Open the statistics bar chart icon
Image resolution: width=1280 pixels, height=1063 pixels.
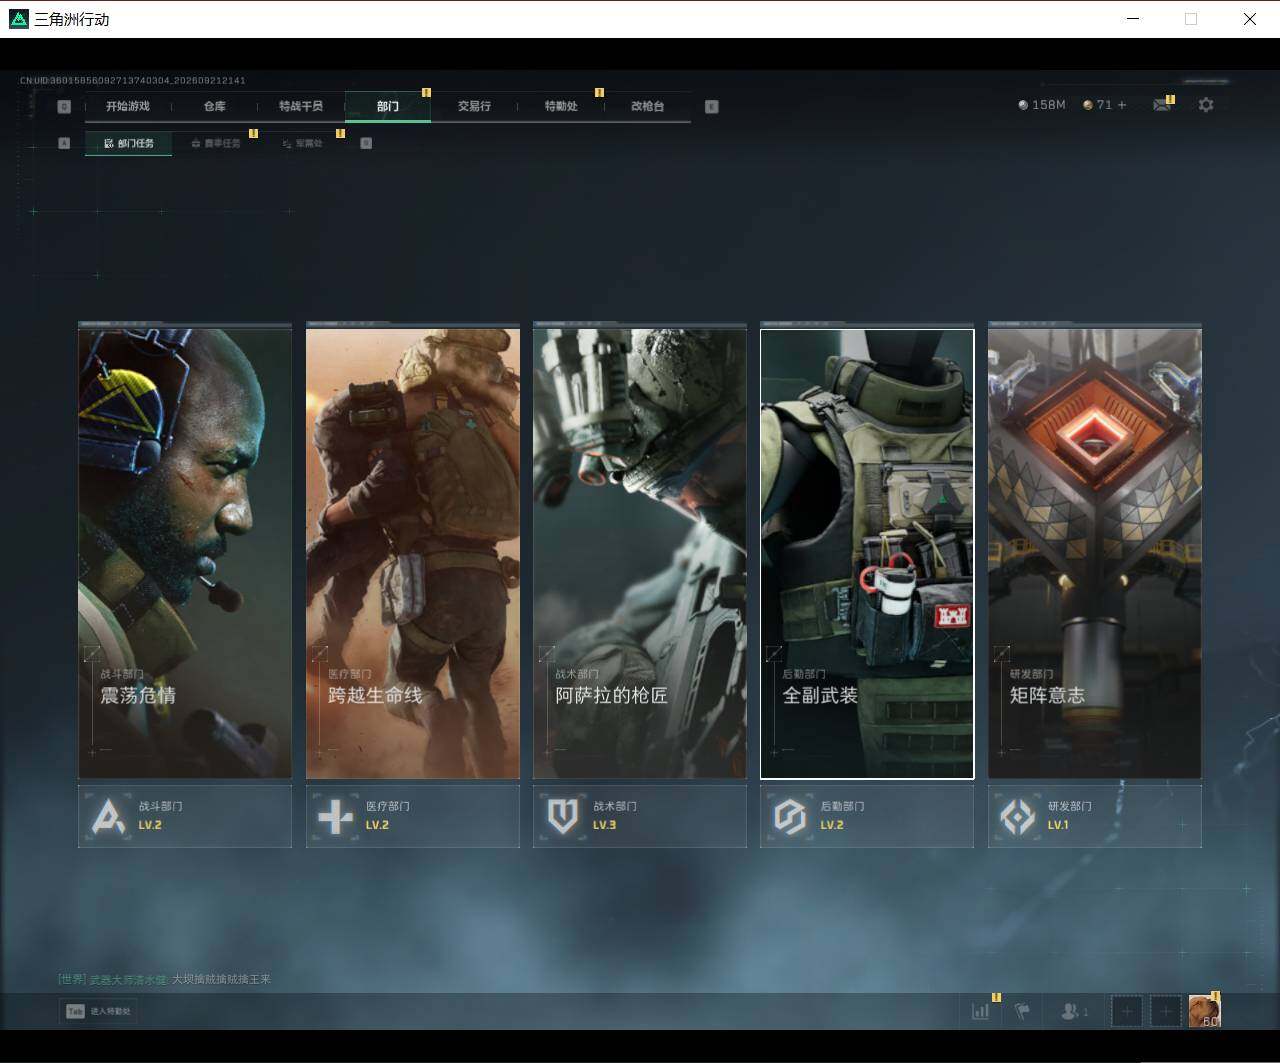pos(980,1011)
